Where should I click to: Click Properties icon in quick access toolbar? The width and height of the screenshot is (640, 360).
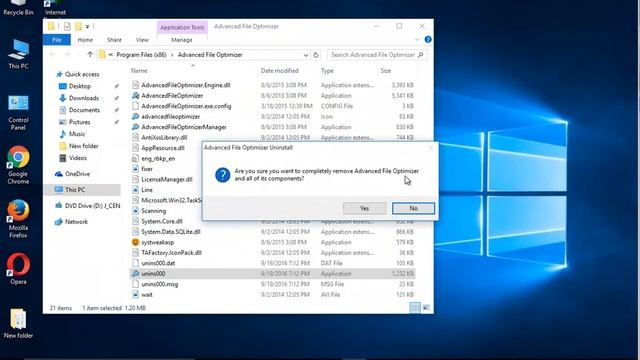pyautogui.click(x=67, y=27)
